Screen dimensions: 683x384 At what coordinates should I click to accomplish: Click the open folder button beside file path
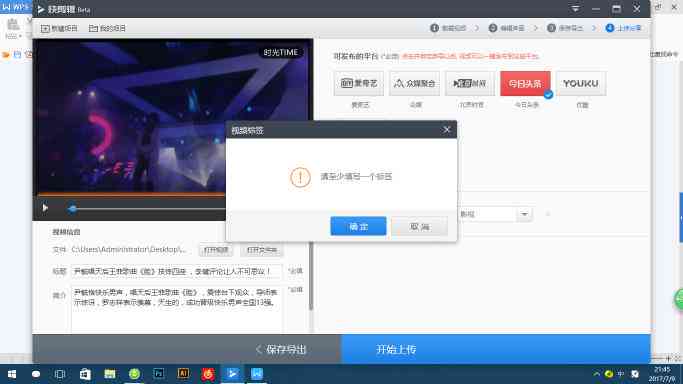[x=262, y=250]
